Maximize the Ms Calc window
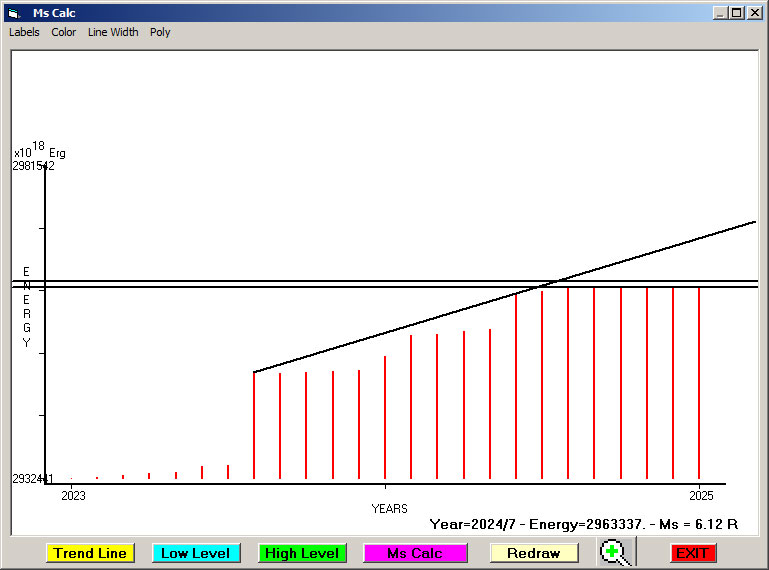 [x=737, y=13]
